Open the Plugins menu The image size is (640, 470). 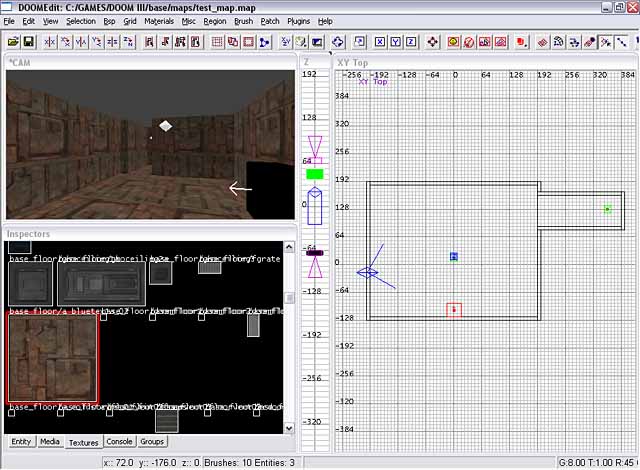pyautogui.click(x=299, y=20)
